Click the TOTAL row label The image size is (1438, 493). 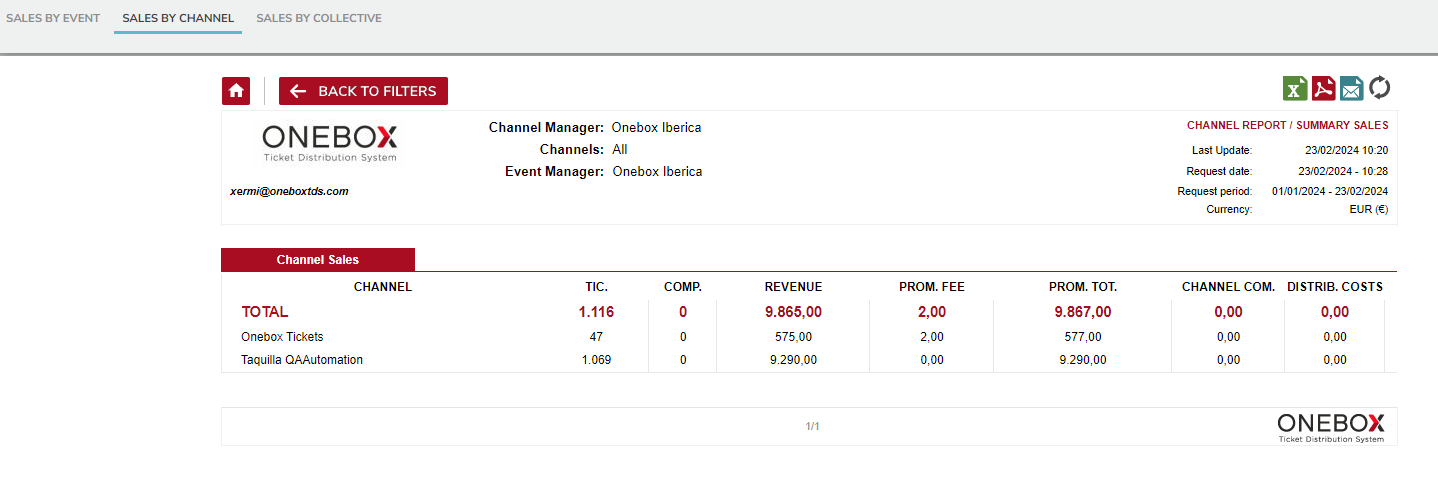265,312
